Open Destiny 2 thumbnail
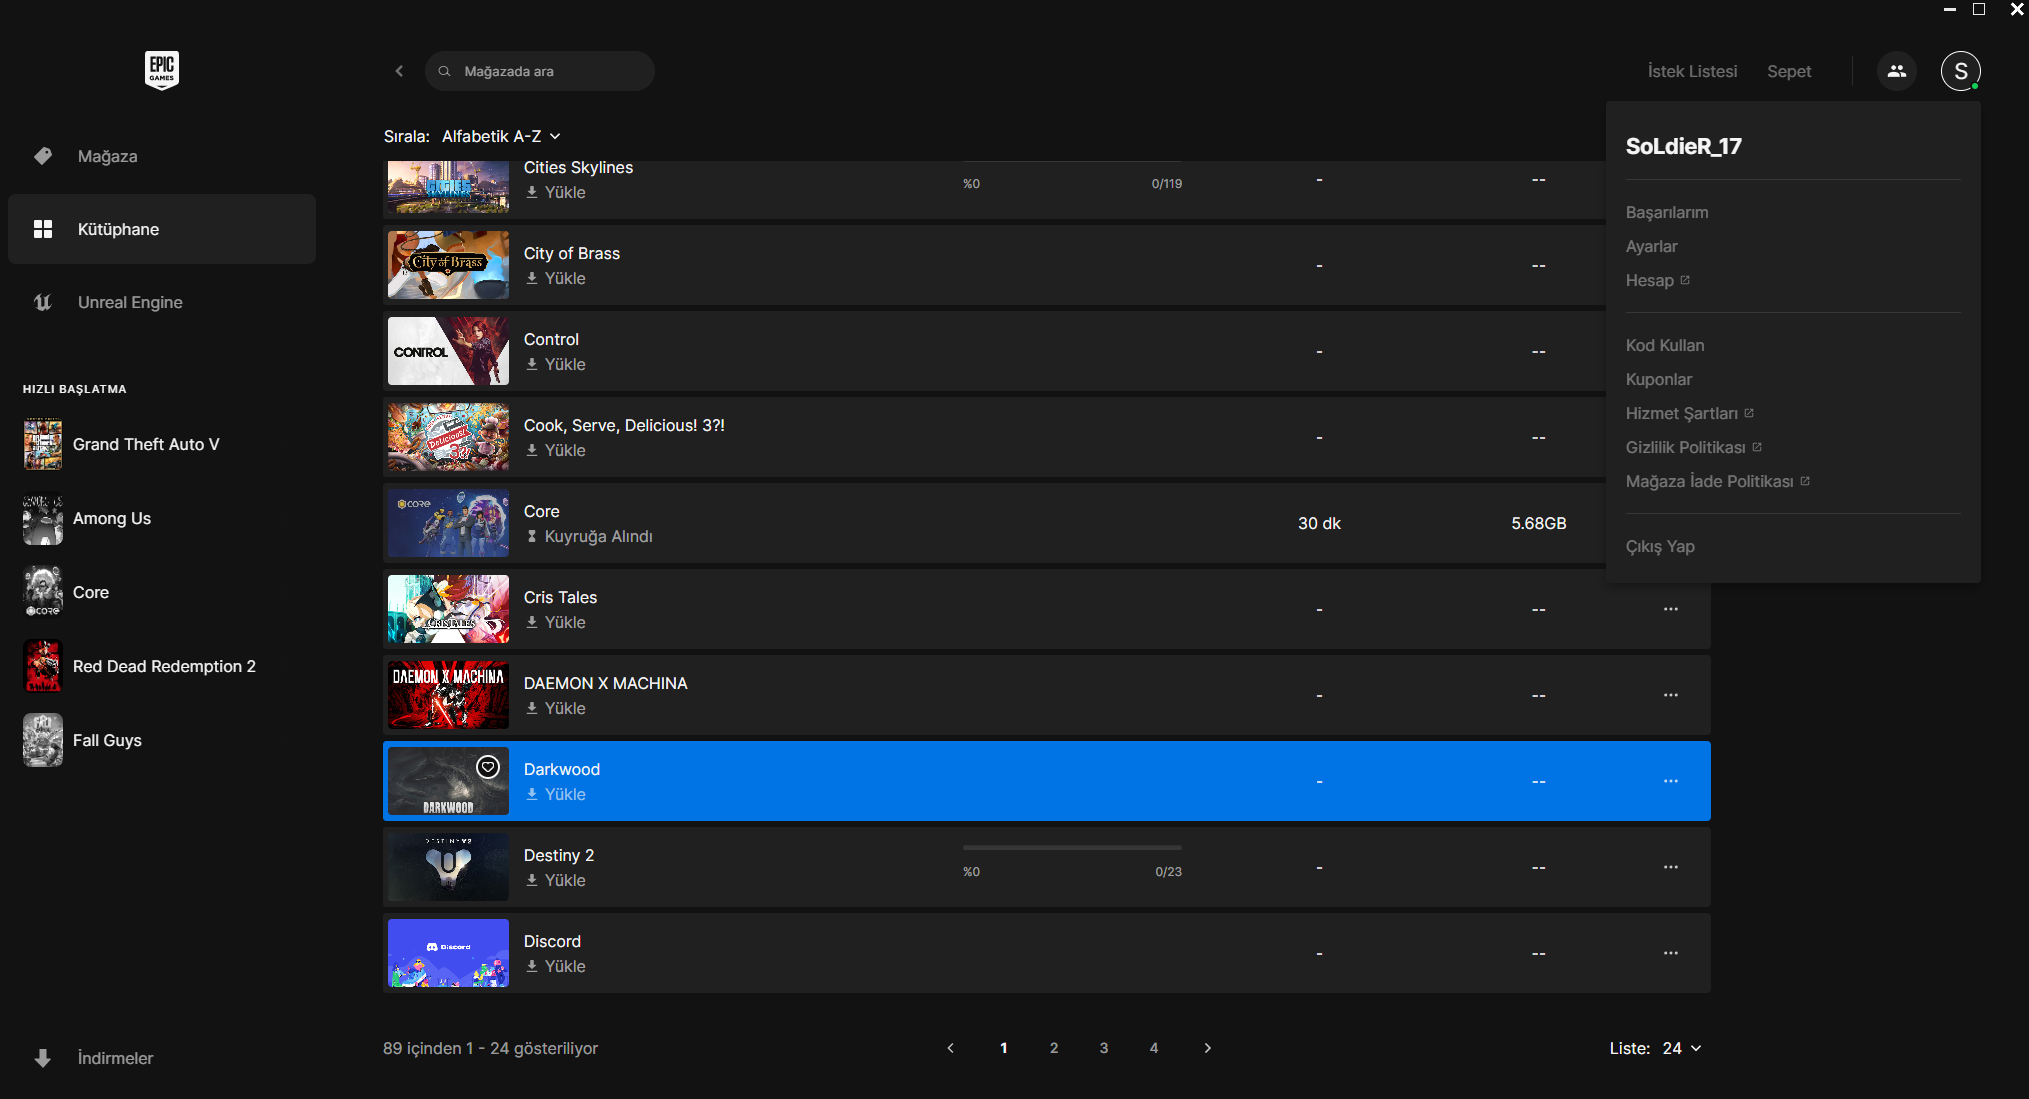This screenshot has height=1099, width=2029. [448, 867]
